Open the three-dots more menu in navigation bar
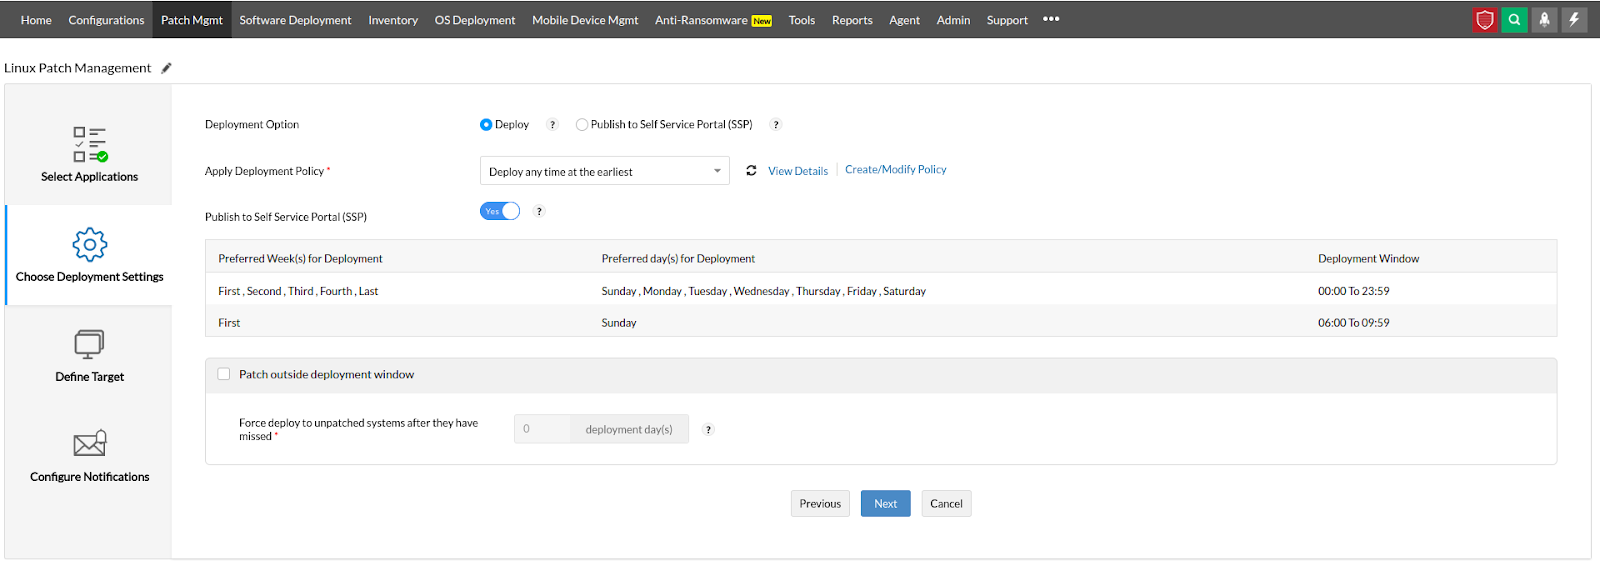The image size is (1600, 561). 1051,19
